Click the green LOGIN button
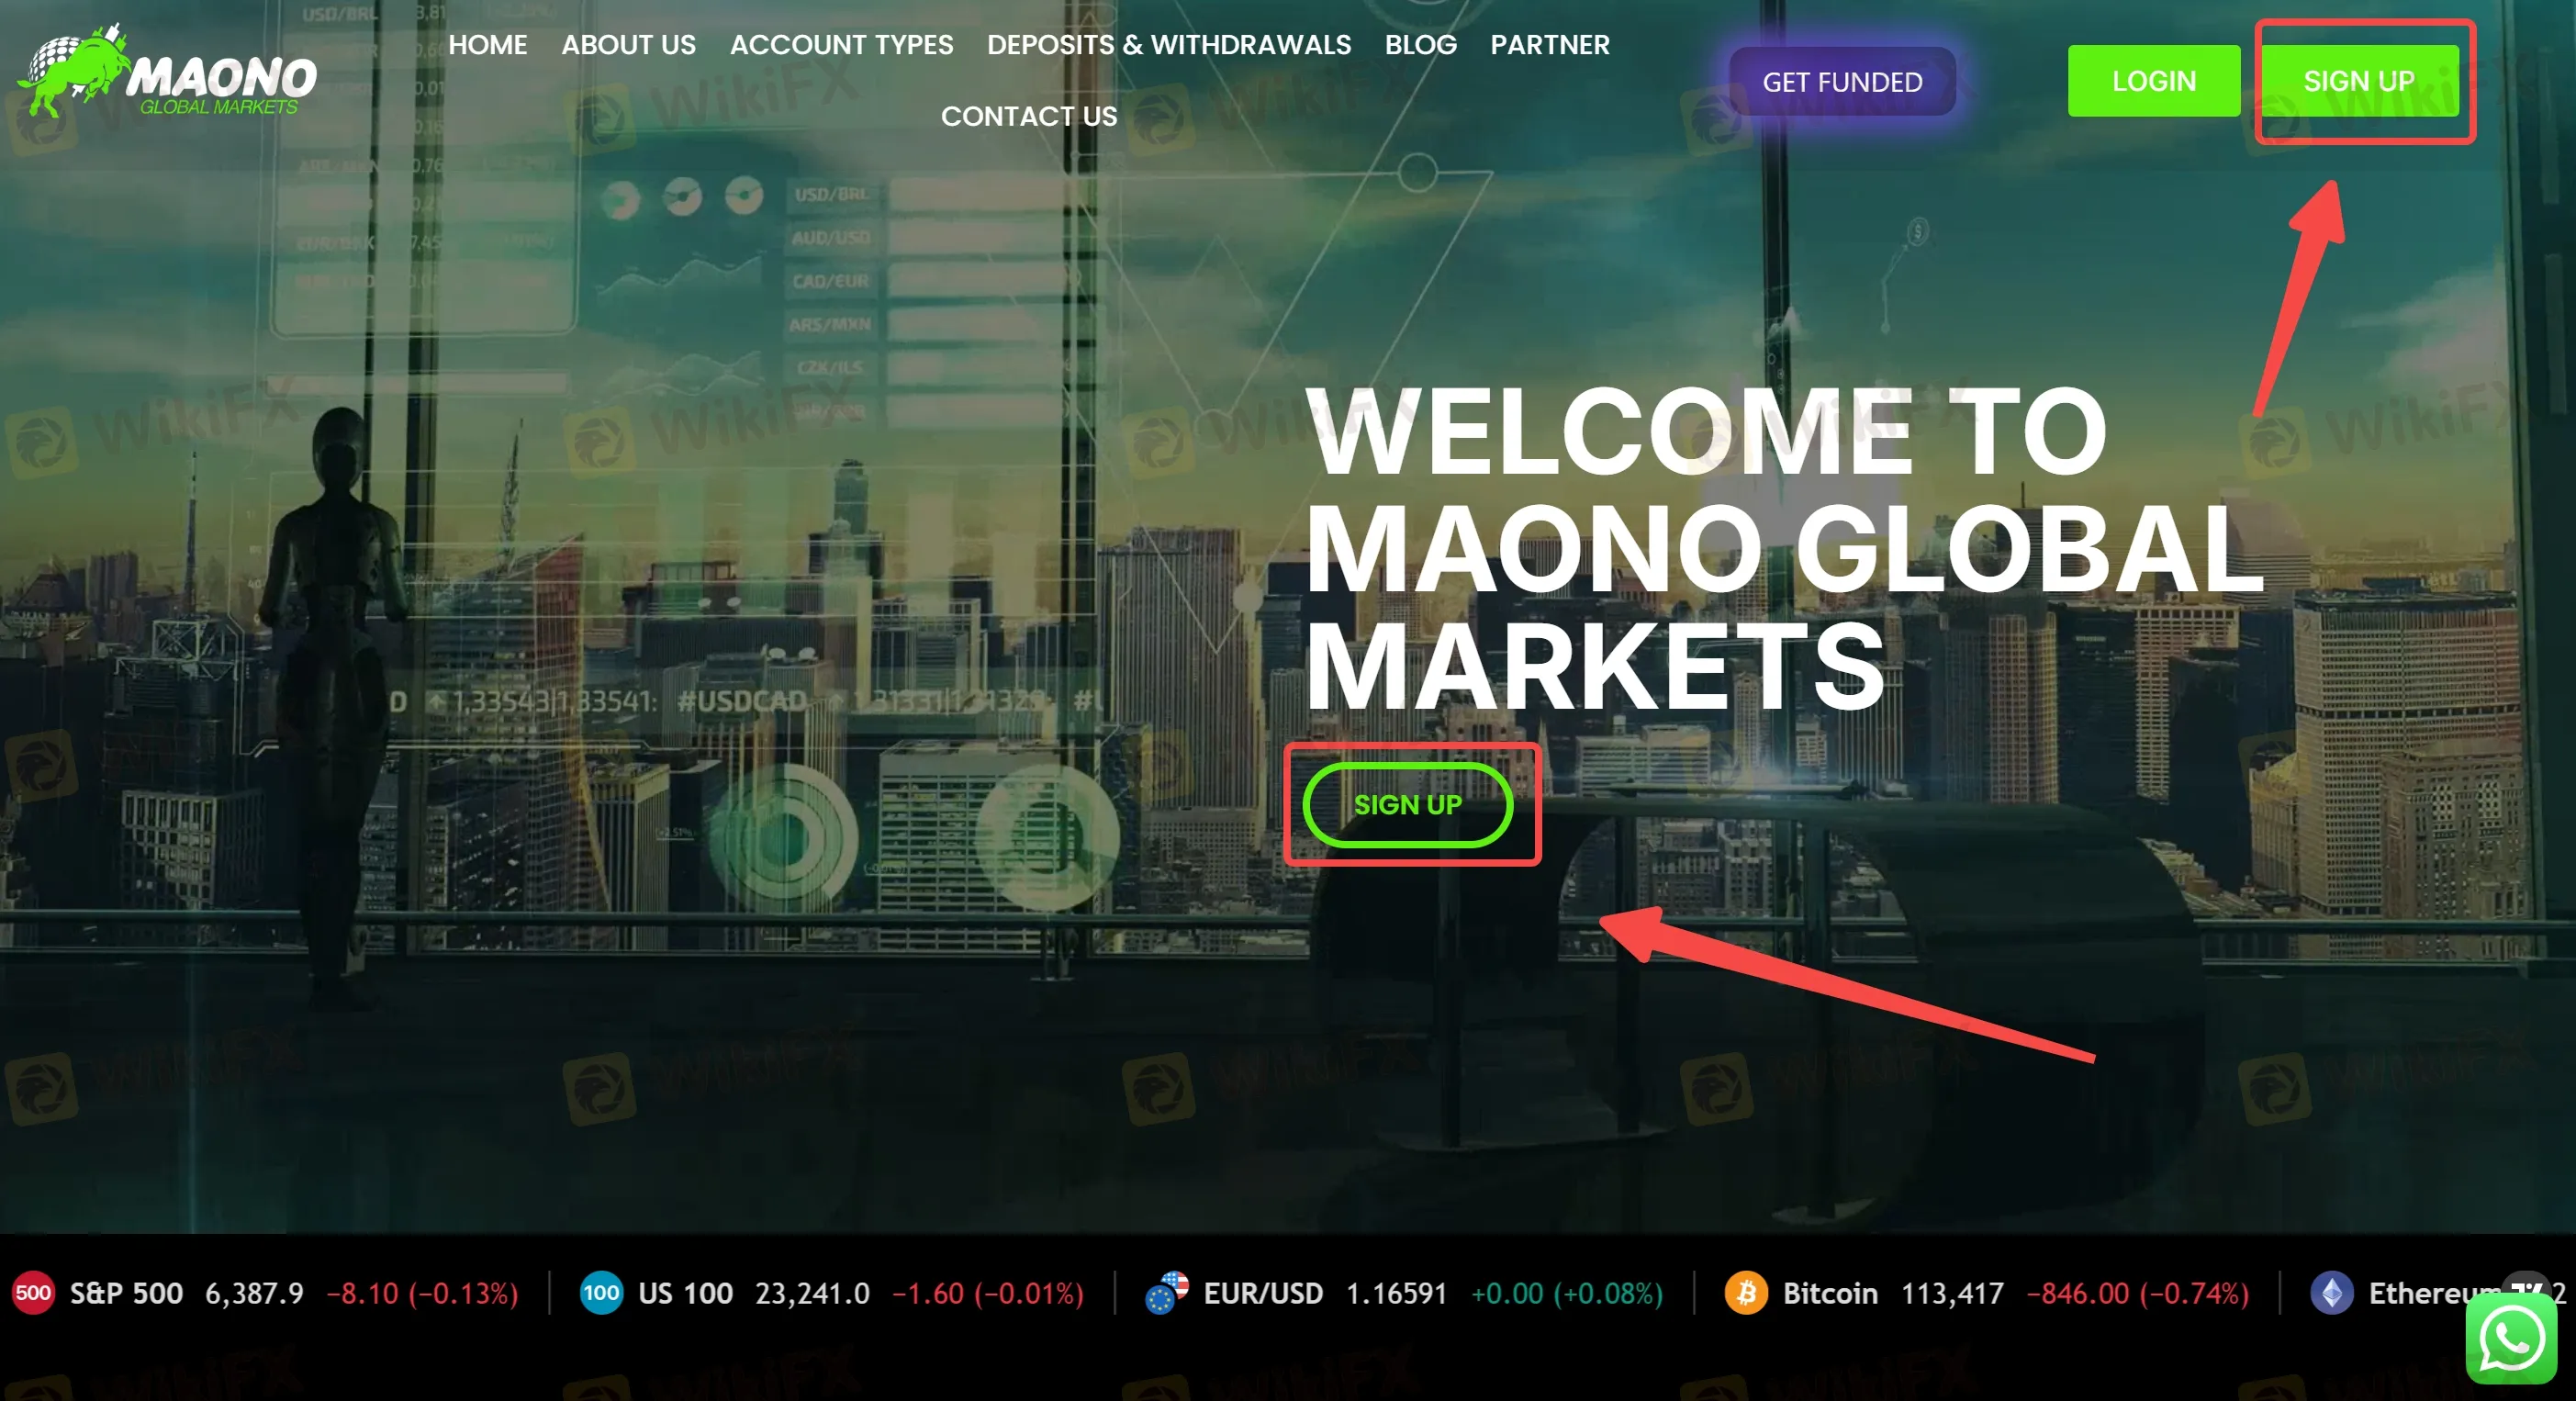The height and width of the screenshot is (1401, 2576). click(2154, 81)
